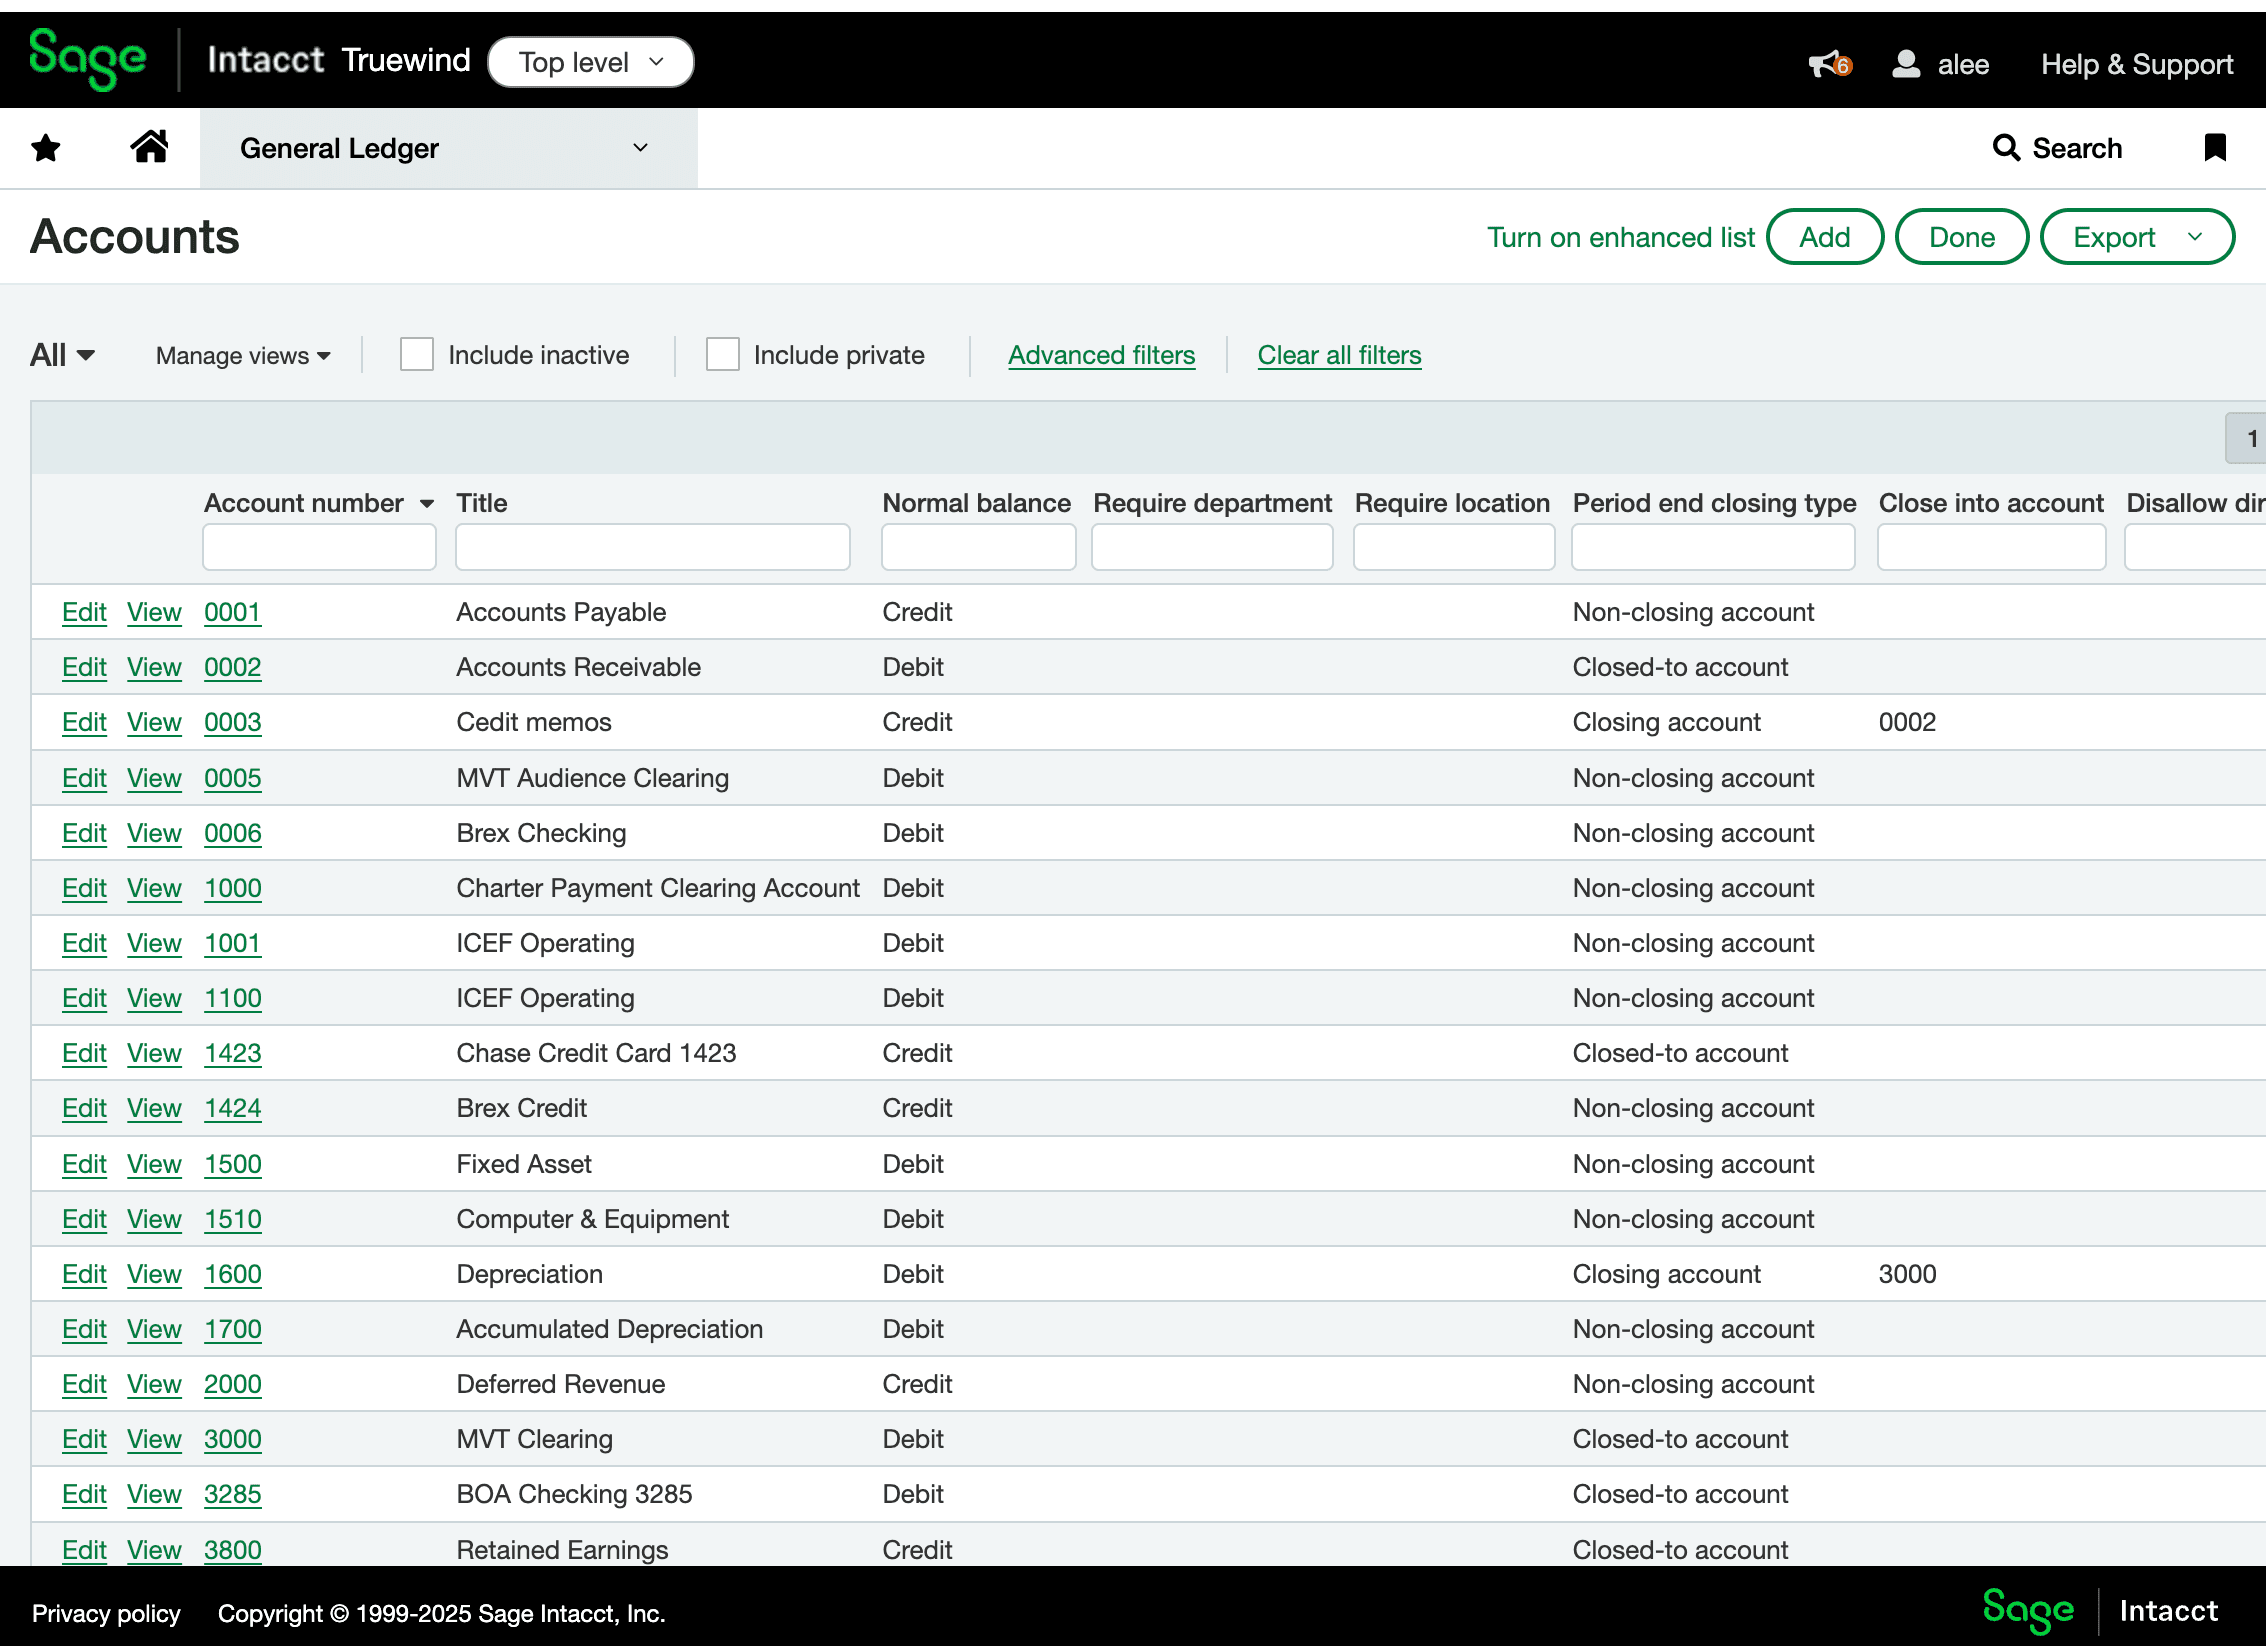Viewport: 2266px width, 1646px height.
Task: Select 'Chase Credit Card 1423' title cell
Action: 596,1053
